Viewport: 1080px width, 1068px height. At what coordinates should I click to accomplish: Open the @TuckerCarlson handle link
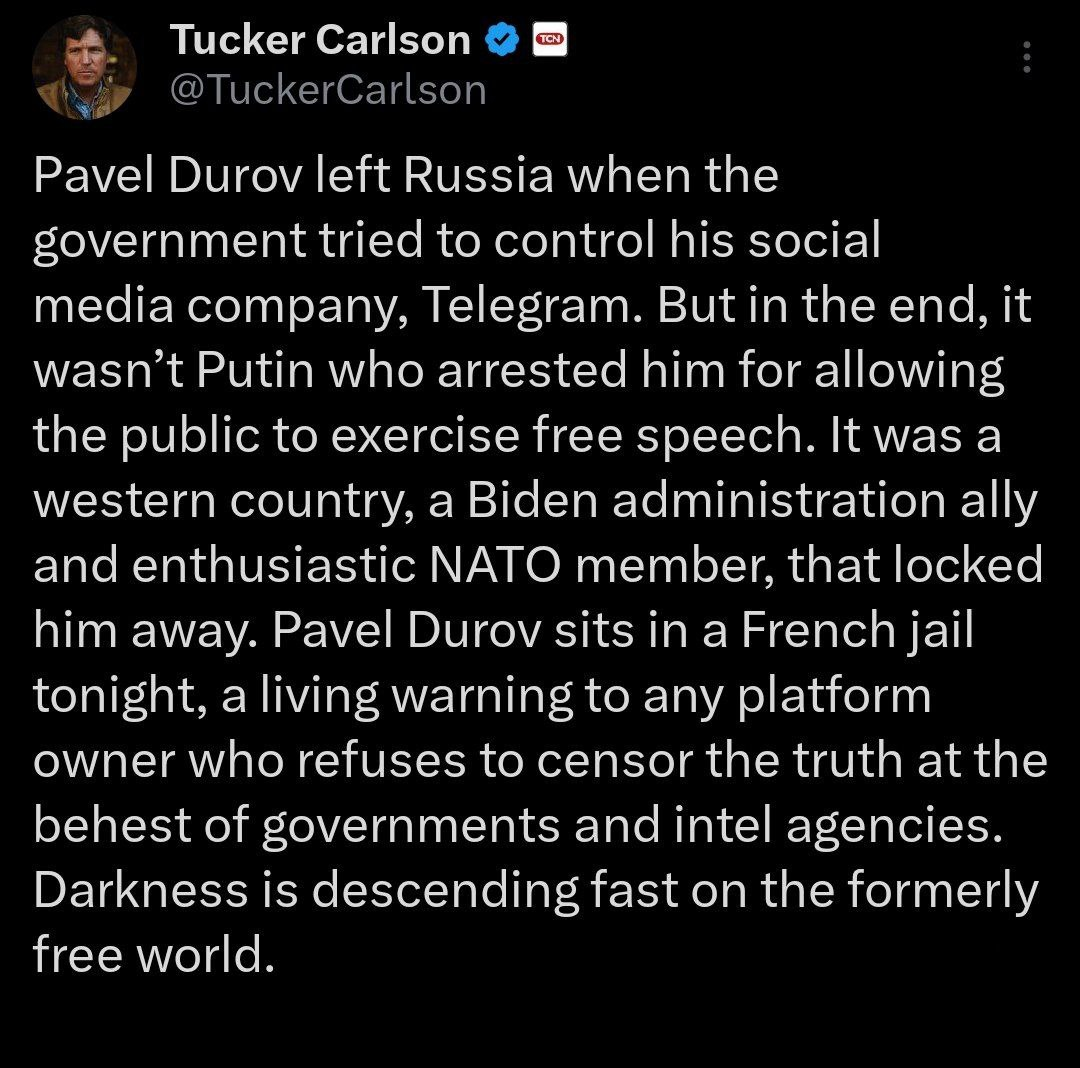point(328,90)
